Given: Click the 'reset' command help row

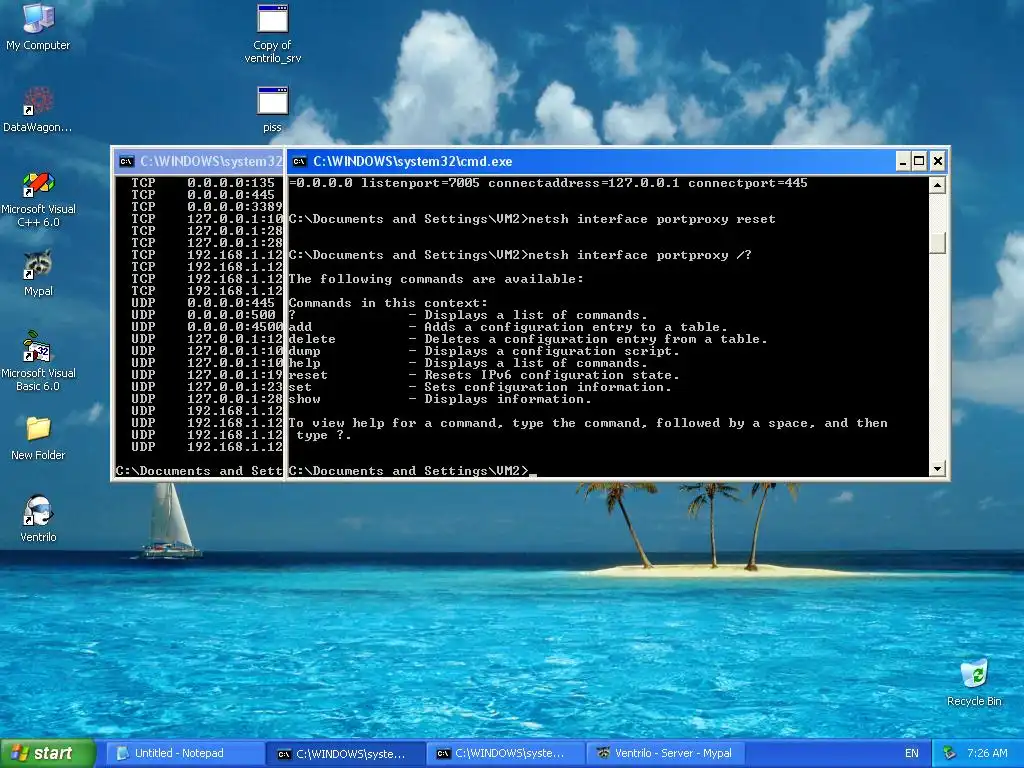Looking at the screenshot, I should click(x=484, y=376).
